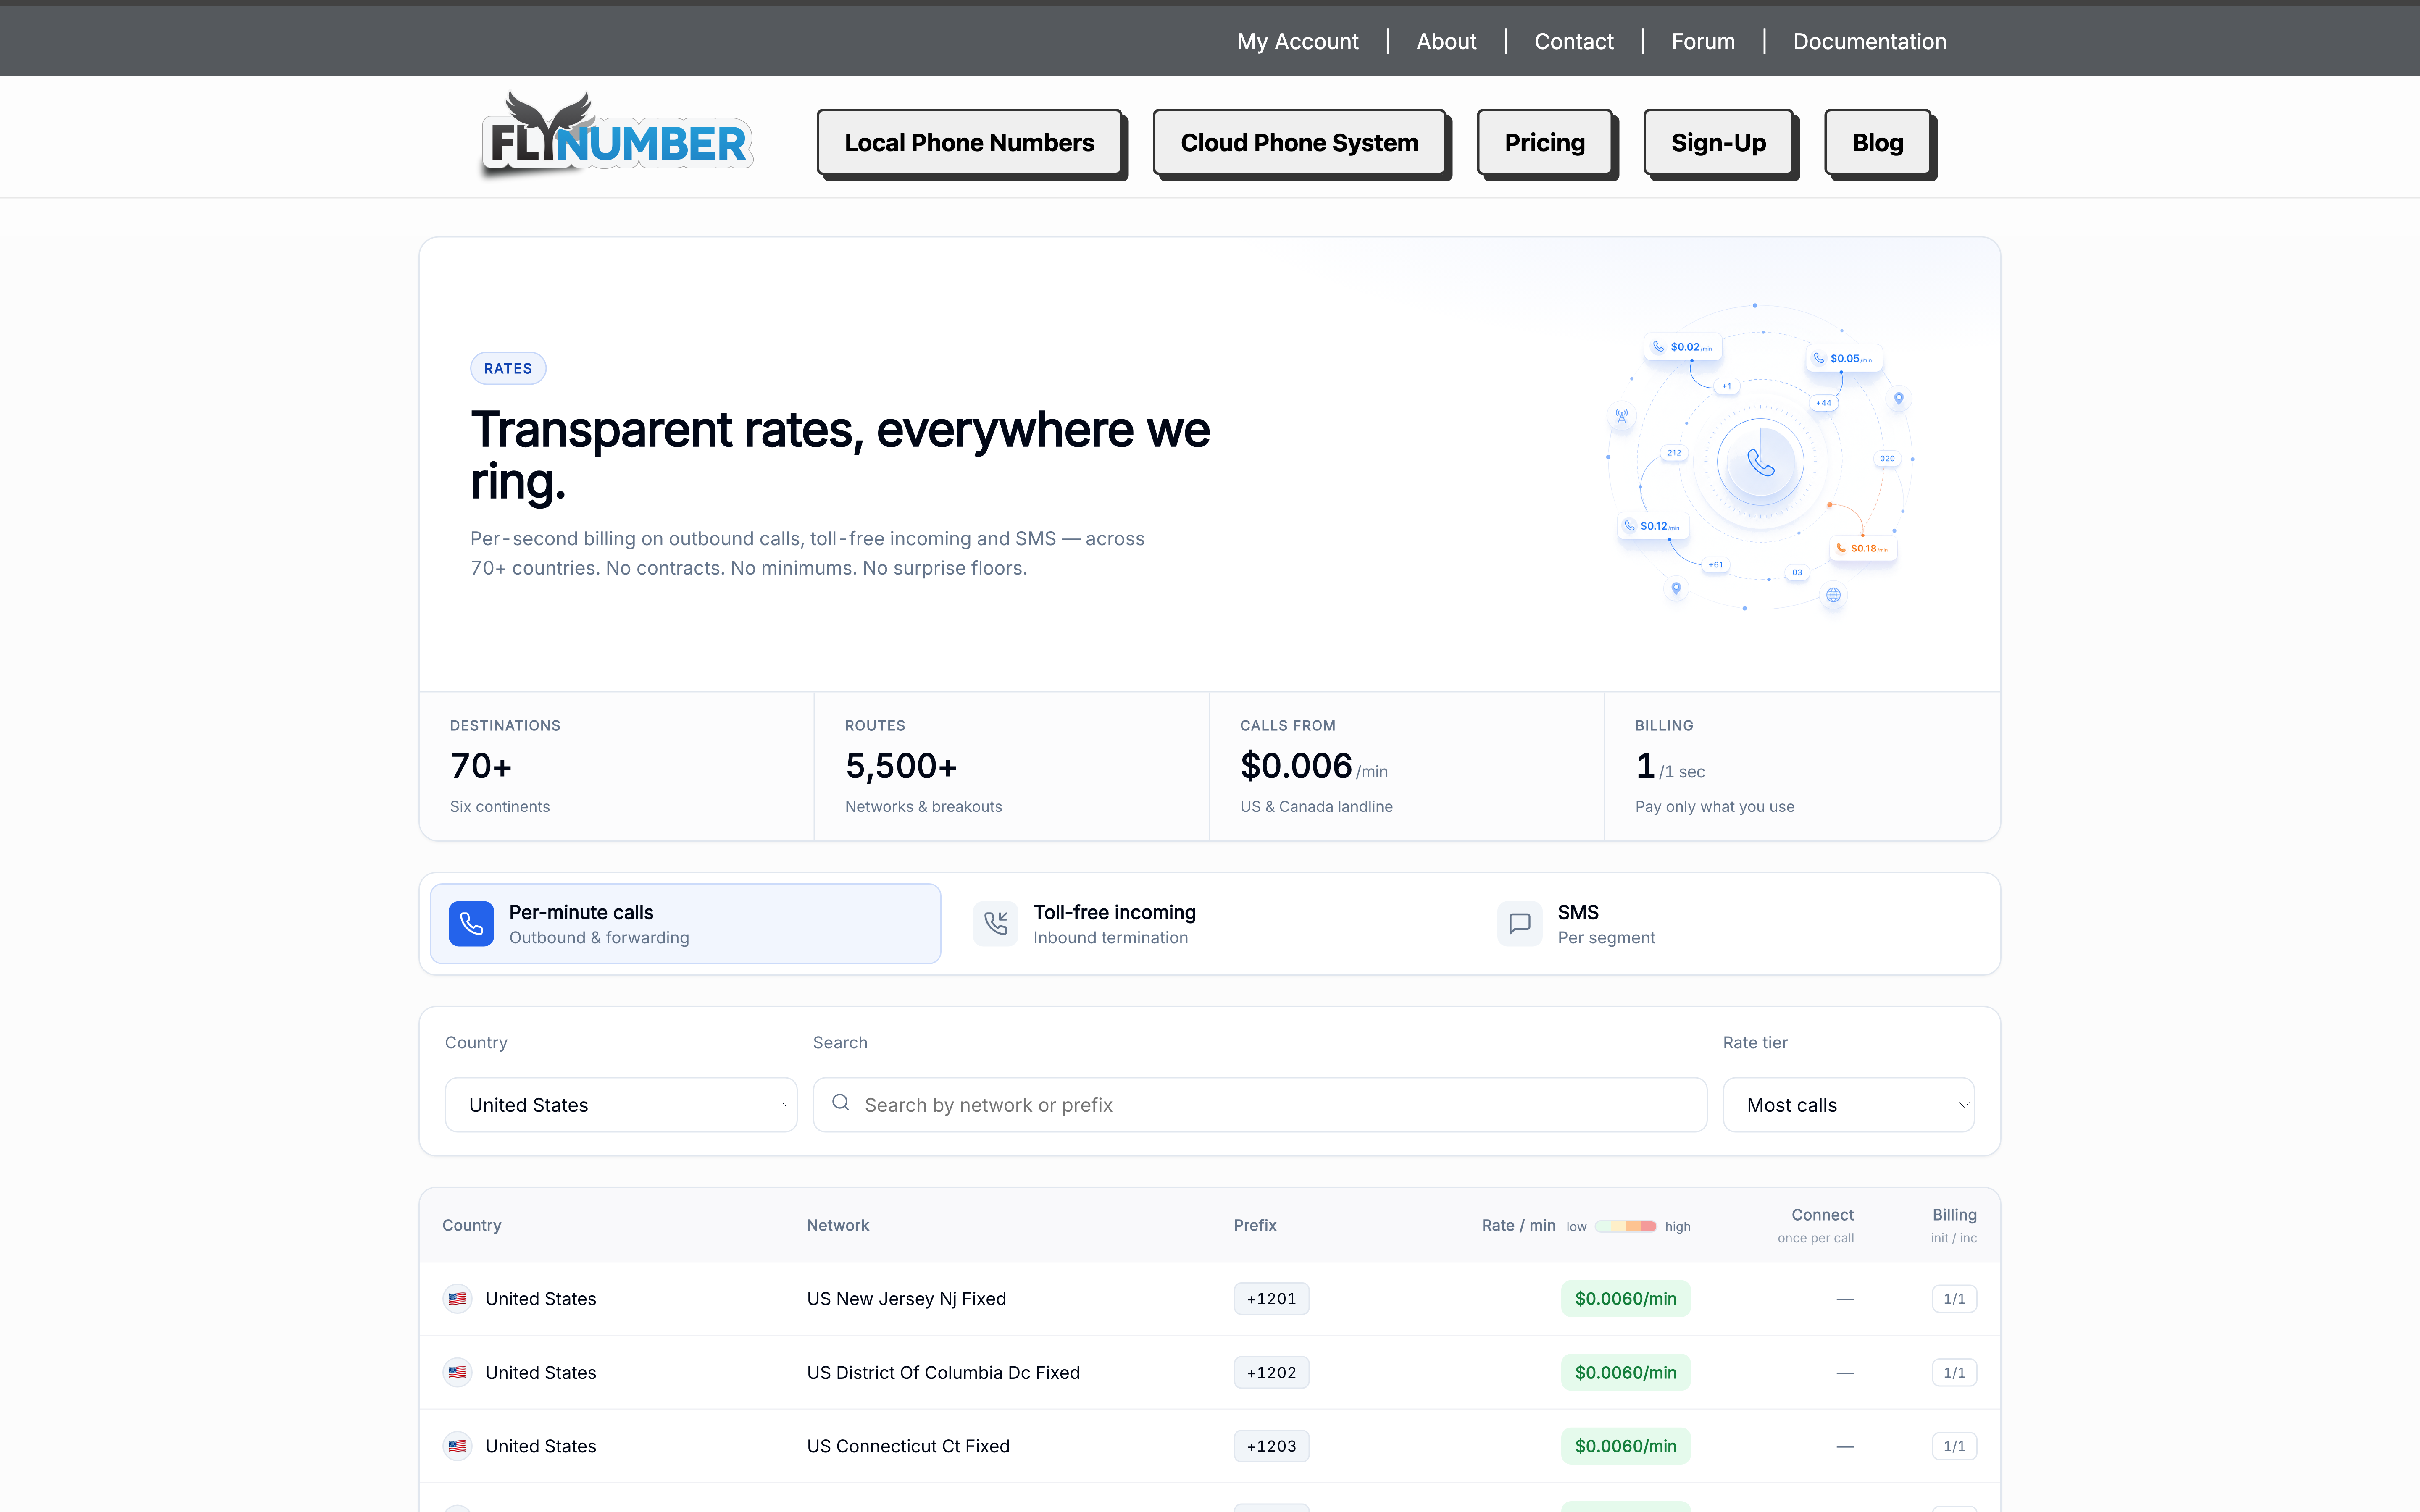This screenshot has height=1512, width=2420.
Task: Open the Documentation link
Action: point(1869,41)
